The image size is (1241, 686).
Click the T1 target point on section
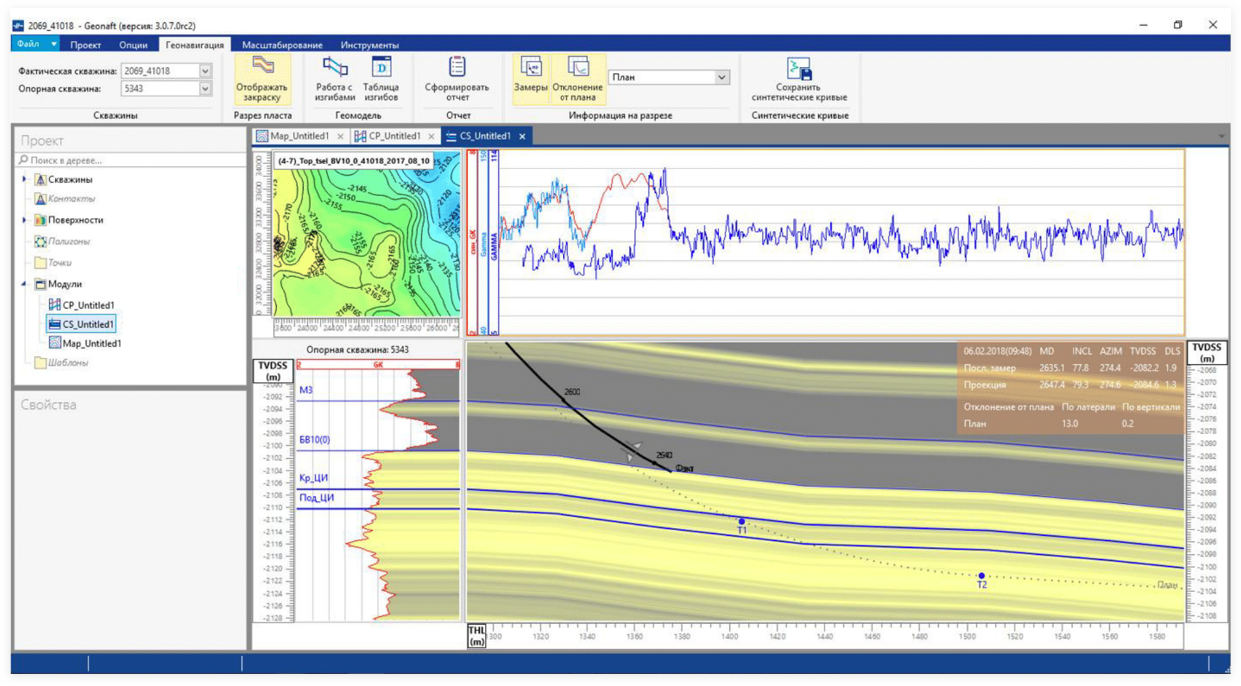[x=741, y=521]
